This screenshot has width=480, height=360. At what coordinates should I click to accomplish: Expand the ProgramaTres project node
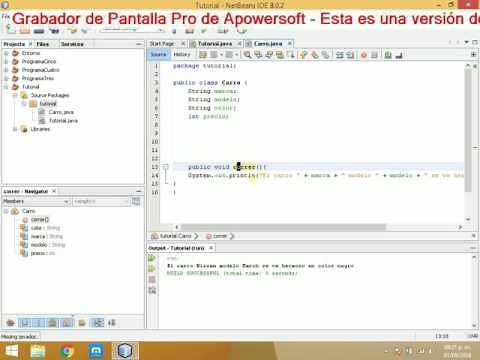pyautogui.click(x=6, y=78)
